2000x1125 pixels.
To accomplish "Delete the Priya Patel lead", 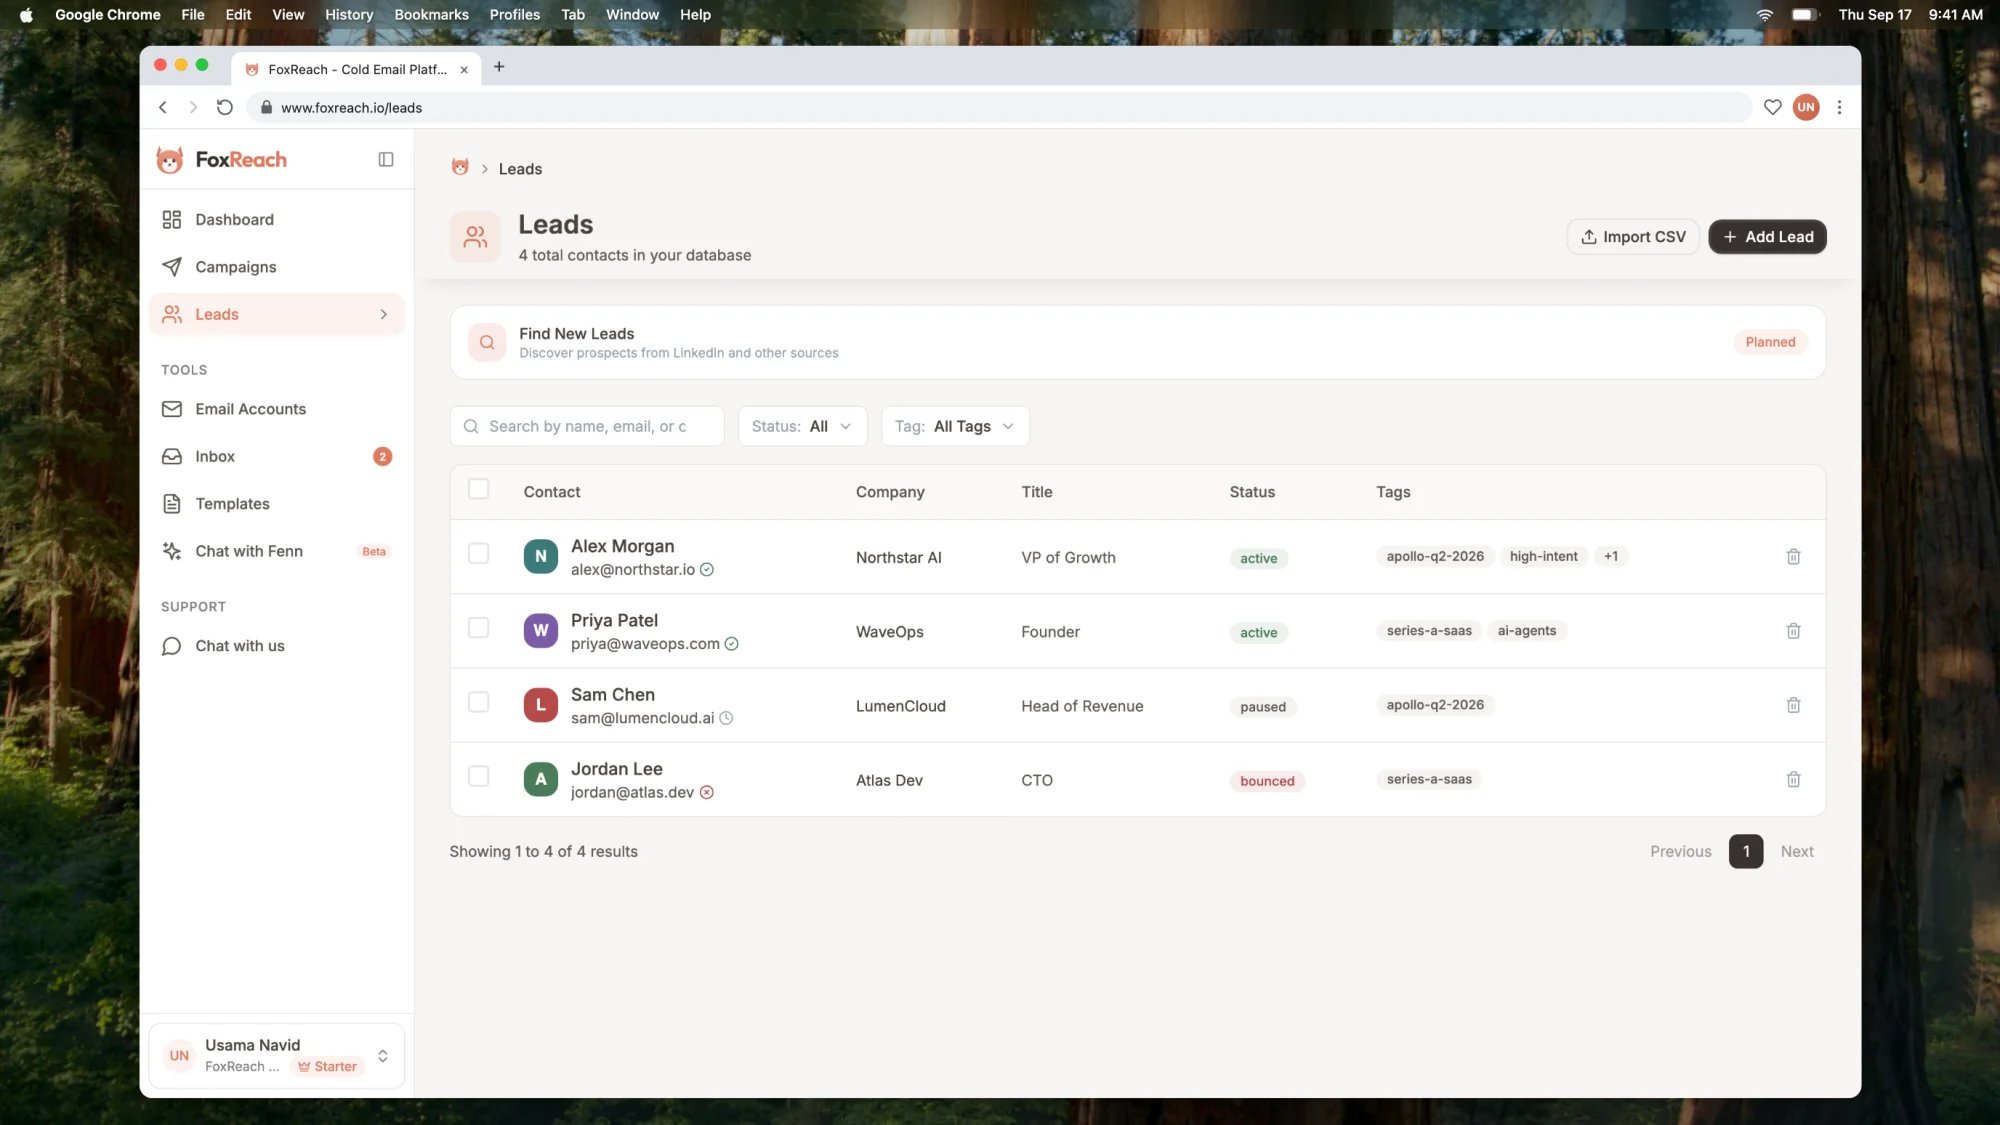I will coord(1793,631).
